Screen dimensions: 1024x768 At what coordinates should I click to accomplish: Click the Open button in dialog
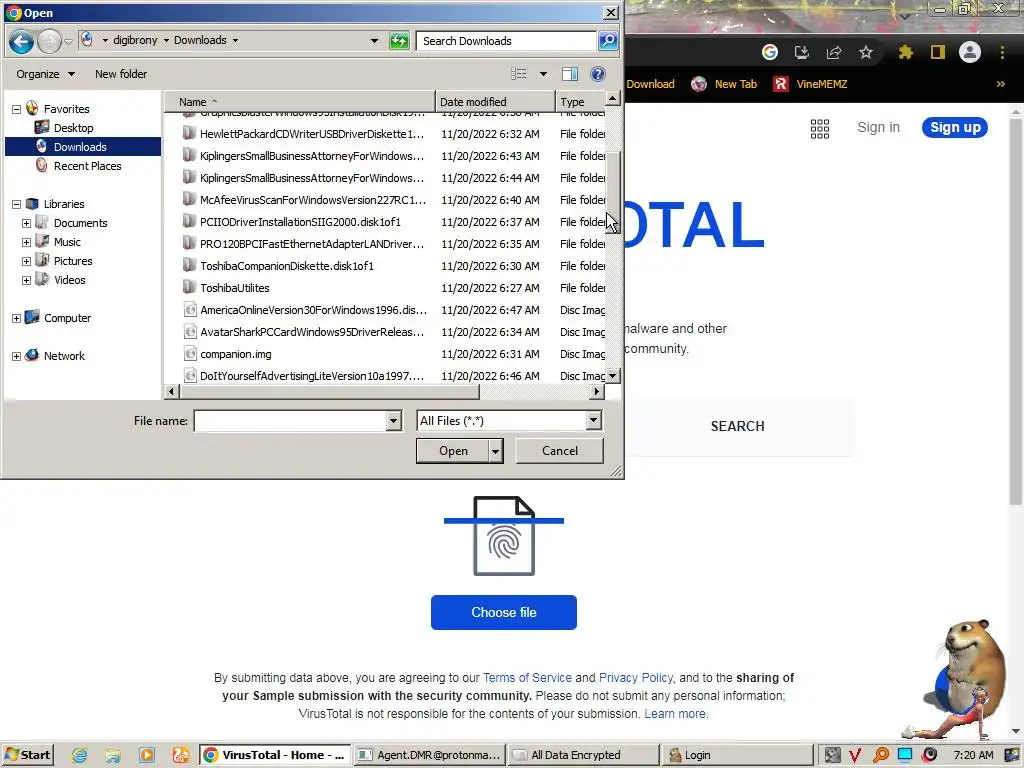click(453, 451)
